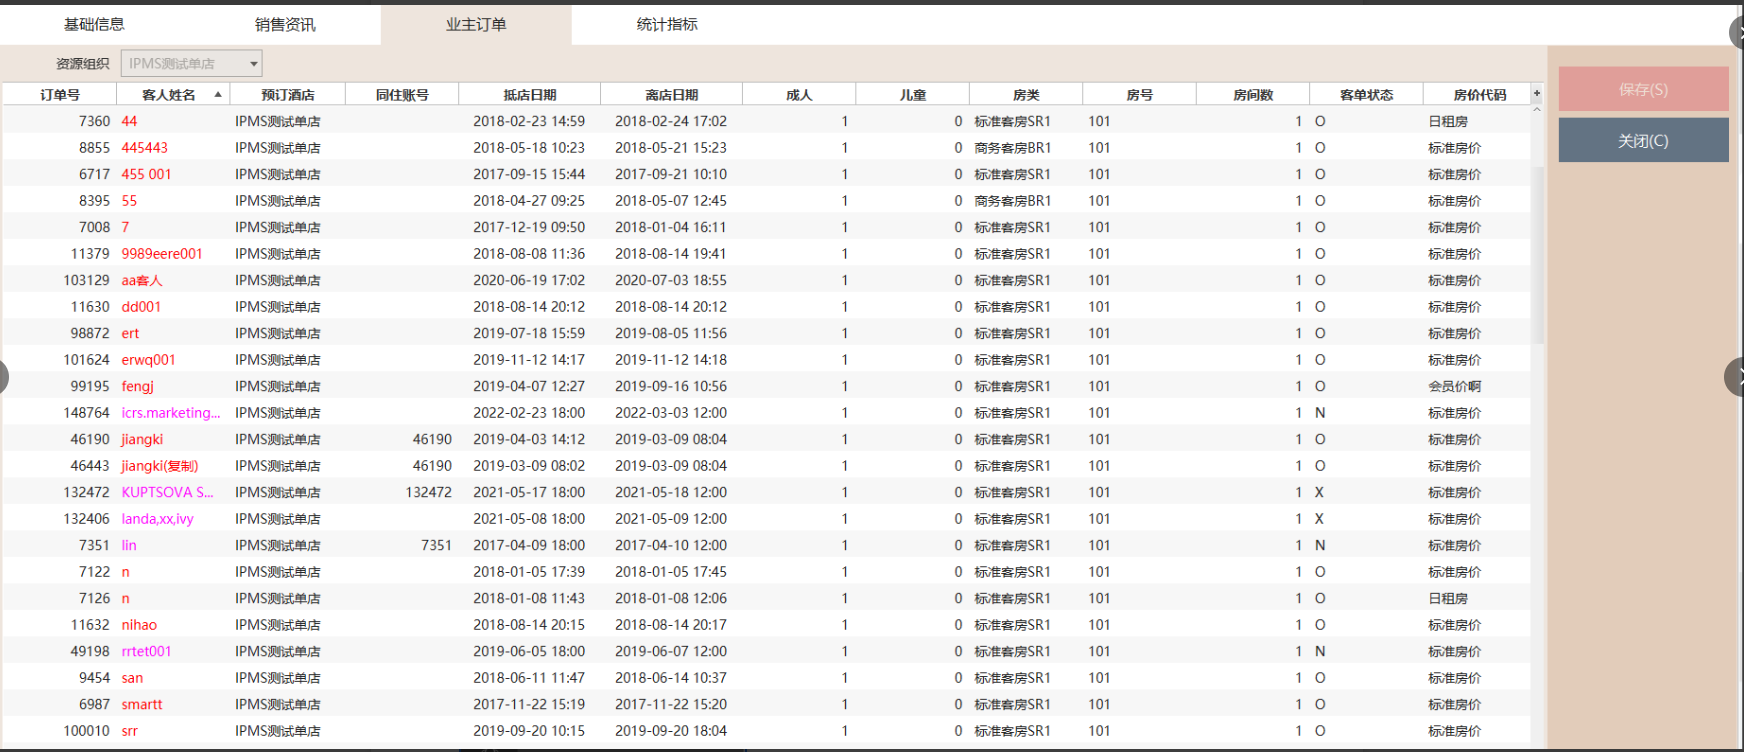The image size is (1744, 752).
Task: Select guest name fengj
Action: point(138,386)
